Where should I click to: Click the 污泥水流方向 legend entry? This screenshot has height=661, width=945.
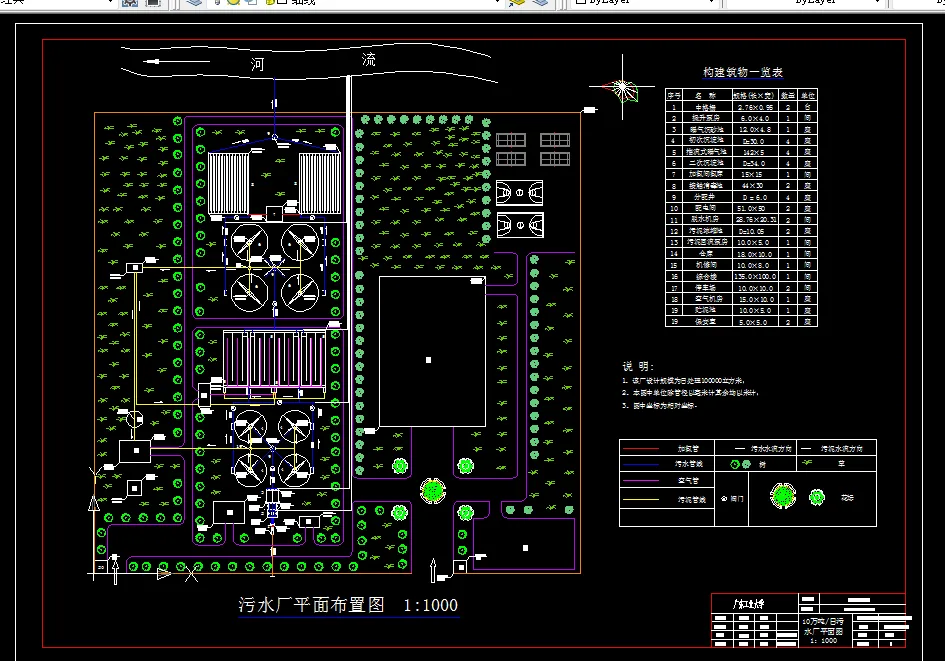pyautogui.click(x=832, y=449)
